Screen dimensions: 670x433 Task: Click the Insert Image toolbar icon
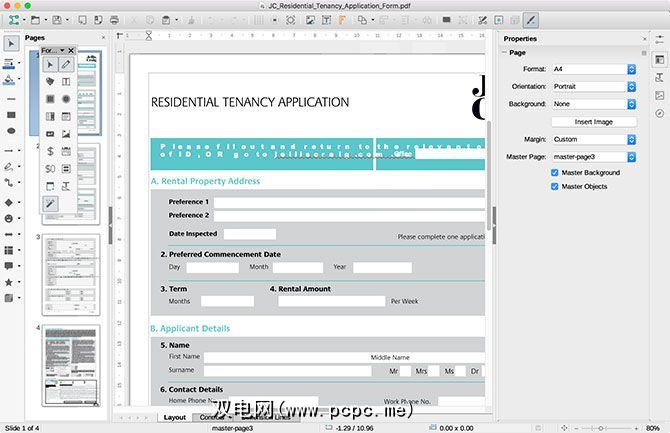tap(310, 20)
